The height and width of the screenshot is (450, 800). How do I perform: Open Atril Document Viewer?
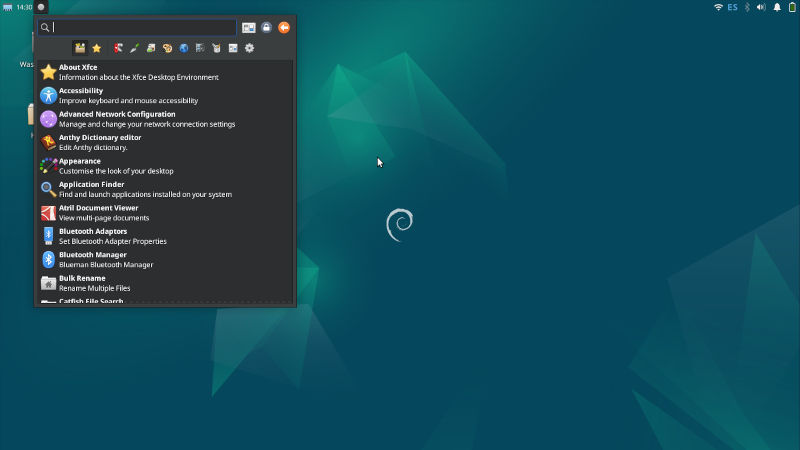[x=165, y=213]
